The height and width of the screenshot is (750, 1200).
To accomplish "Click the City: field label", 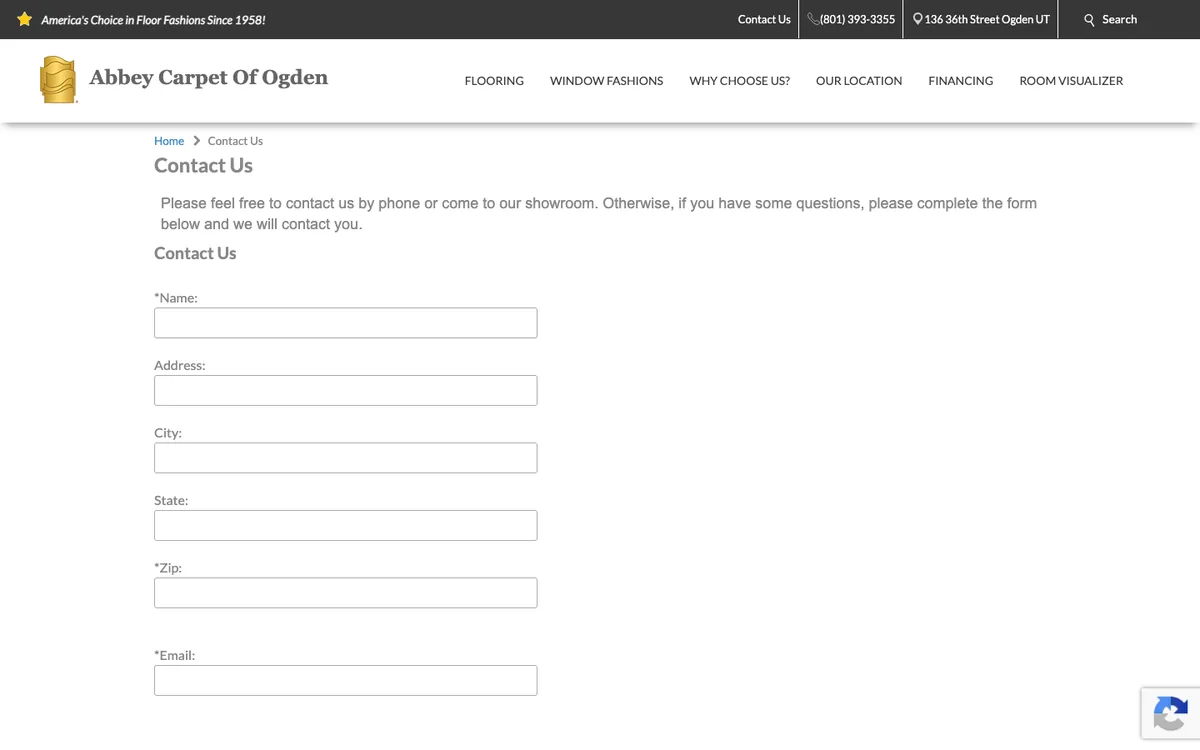I will click(168, 433).
